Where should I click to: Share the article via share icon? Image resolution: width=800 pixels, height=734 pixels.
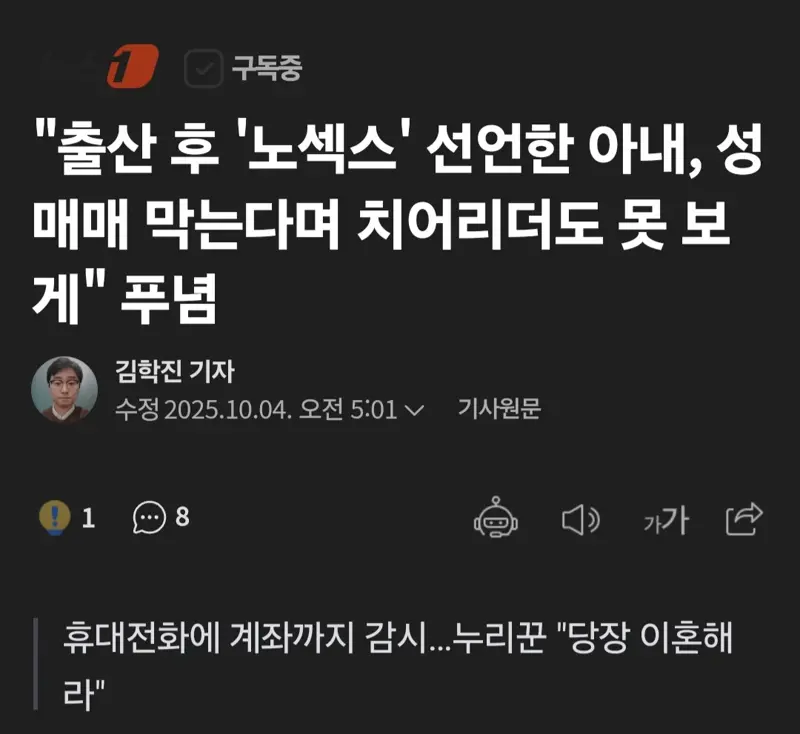[x=744, y=519]
